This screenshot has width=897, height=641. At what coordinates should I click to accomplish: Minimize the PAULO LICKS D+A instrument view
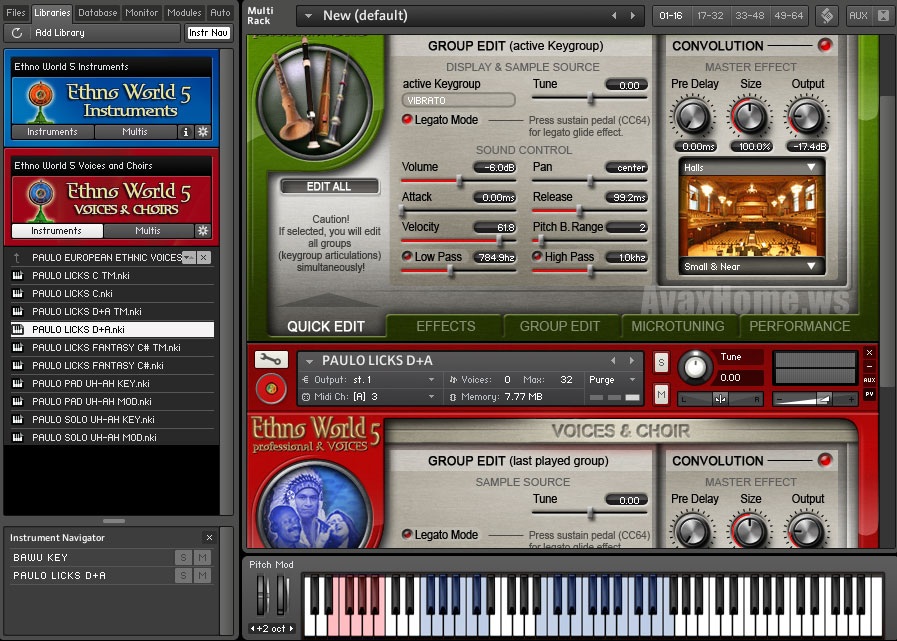[x=870, y=366]
